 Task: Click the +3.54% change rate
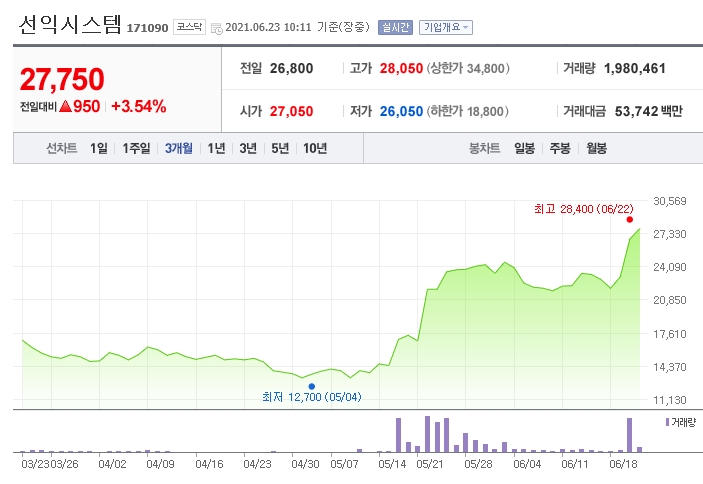[x=139, y=106]
